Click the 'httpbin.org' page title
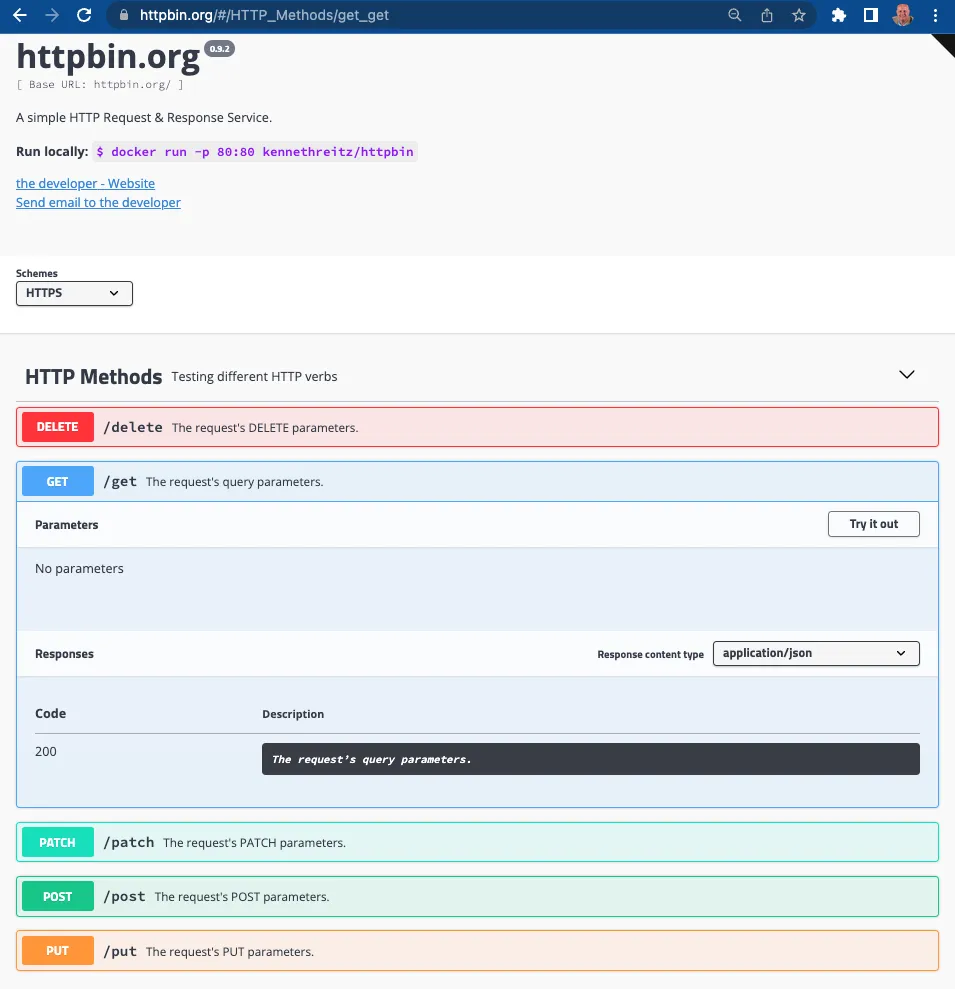955x989 pixels. point(108,57)
